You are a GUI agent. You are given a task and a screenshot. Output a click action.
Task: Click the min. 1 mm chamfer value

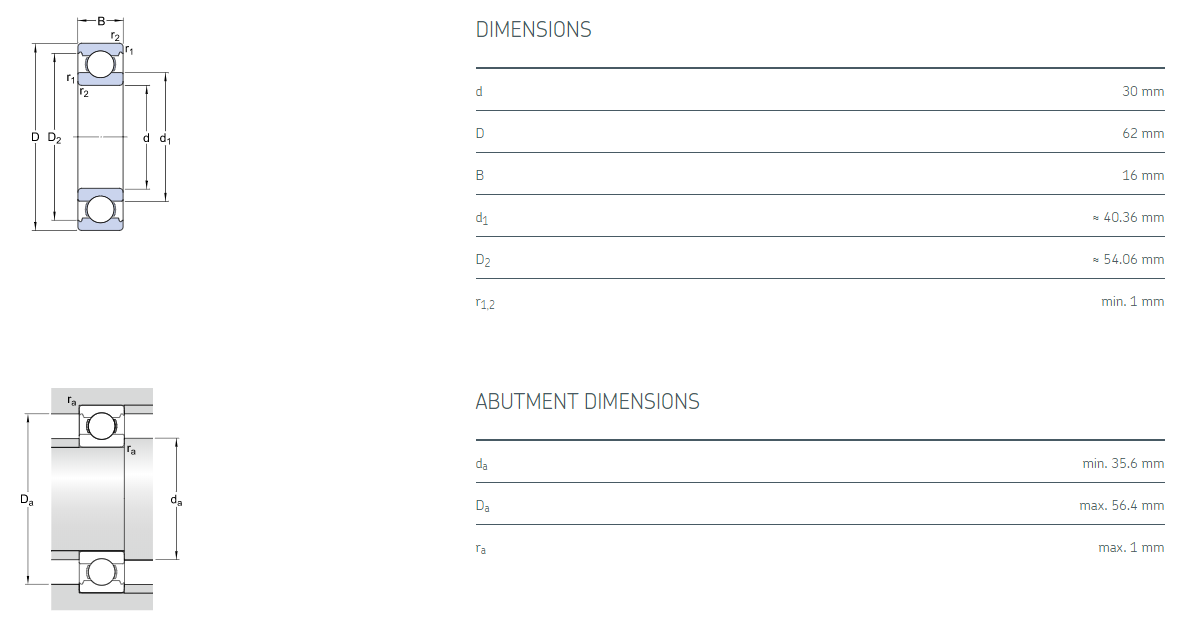[x=1132, y=301]
